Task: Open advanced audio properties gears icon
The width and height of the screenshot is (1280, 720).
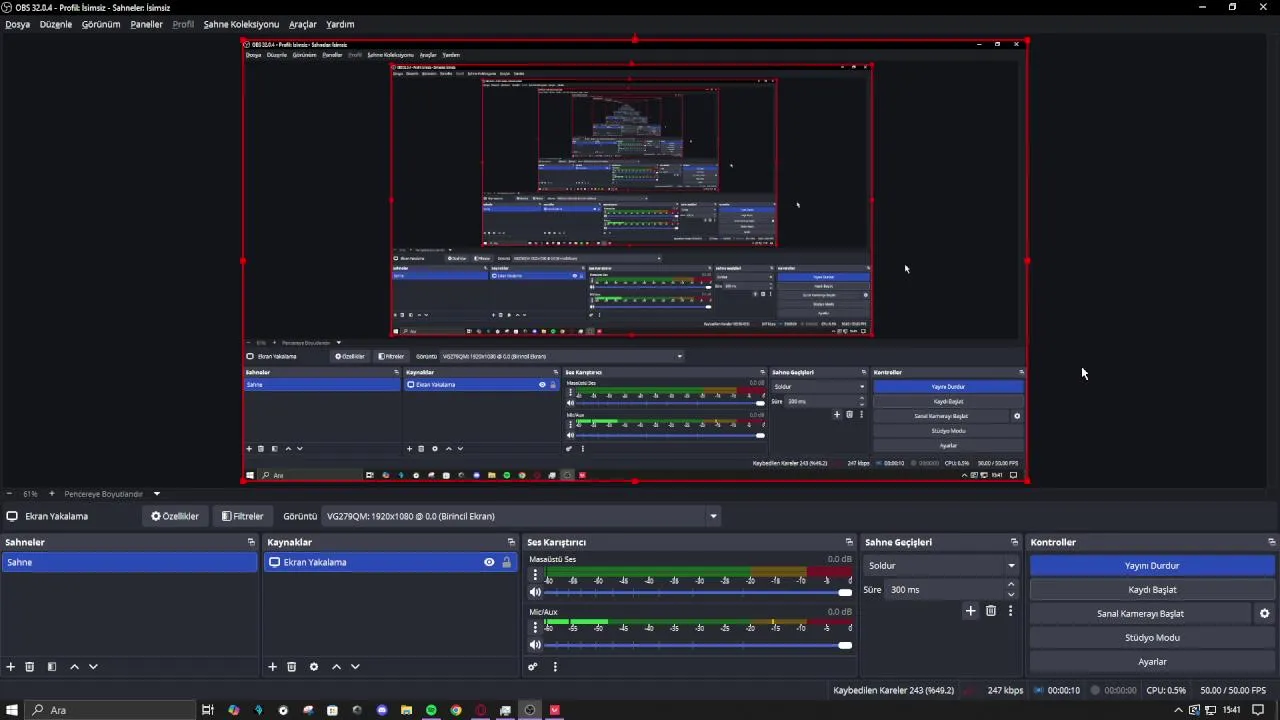Action: 533,667
